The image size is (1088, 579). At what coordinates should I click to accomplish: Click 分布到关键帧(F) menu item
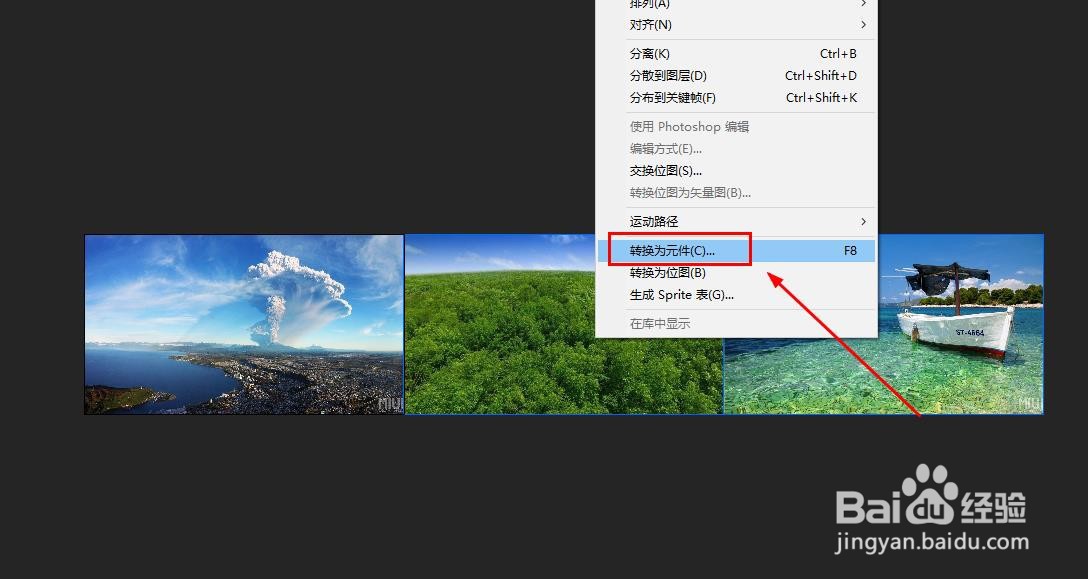coord(736,98)
